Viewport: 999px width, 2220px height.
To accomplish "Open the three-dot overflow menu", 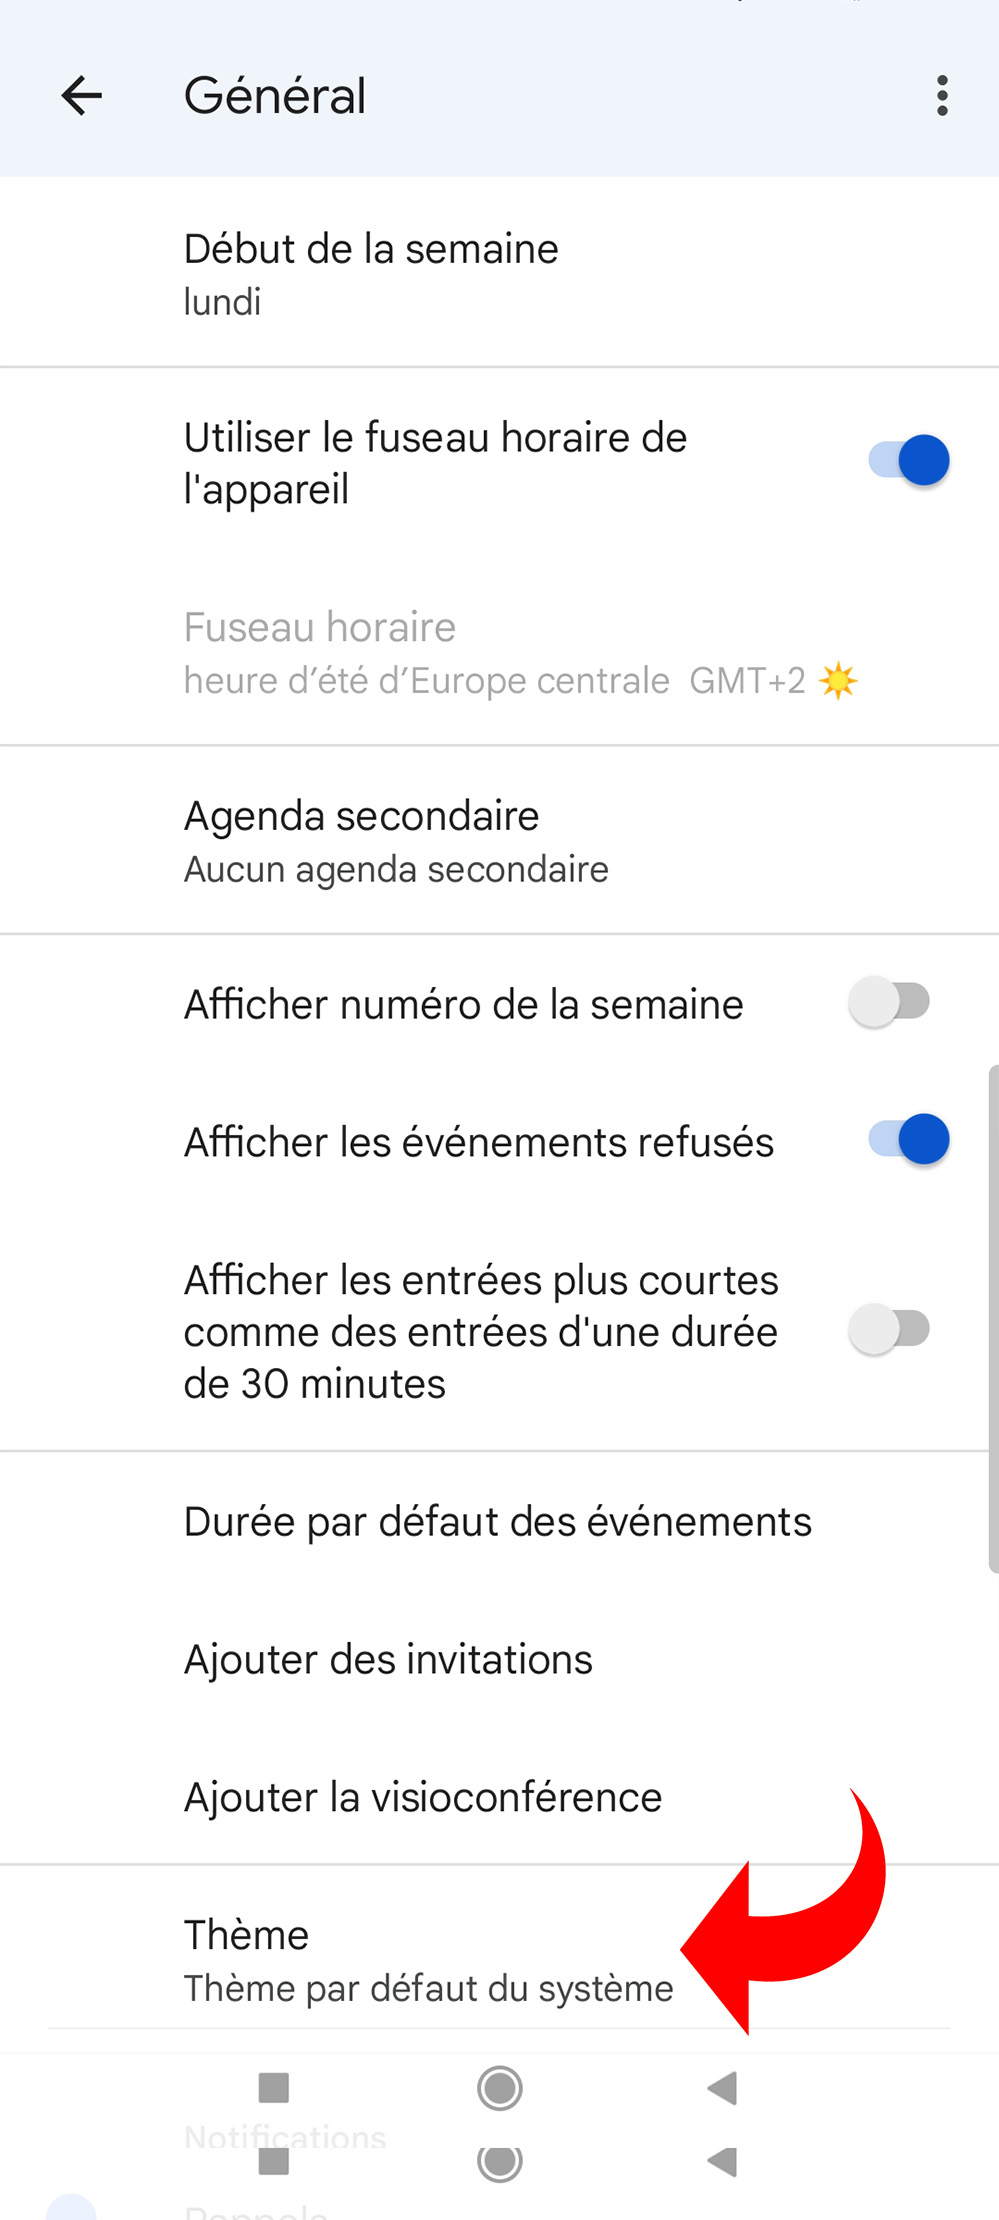I will (x=941, y=96).
